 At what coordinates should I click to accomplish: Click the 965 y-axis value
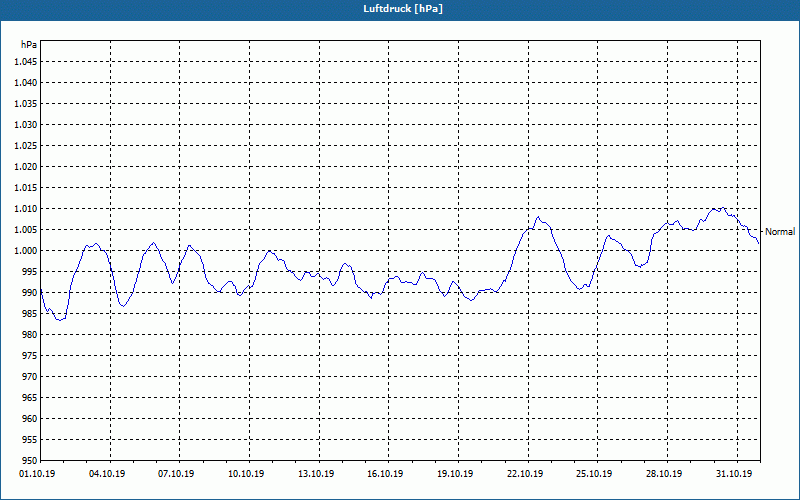point(31,397)
